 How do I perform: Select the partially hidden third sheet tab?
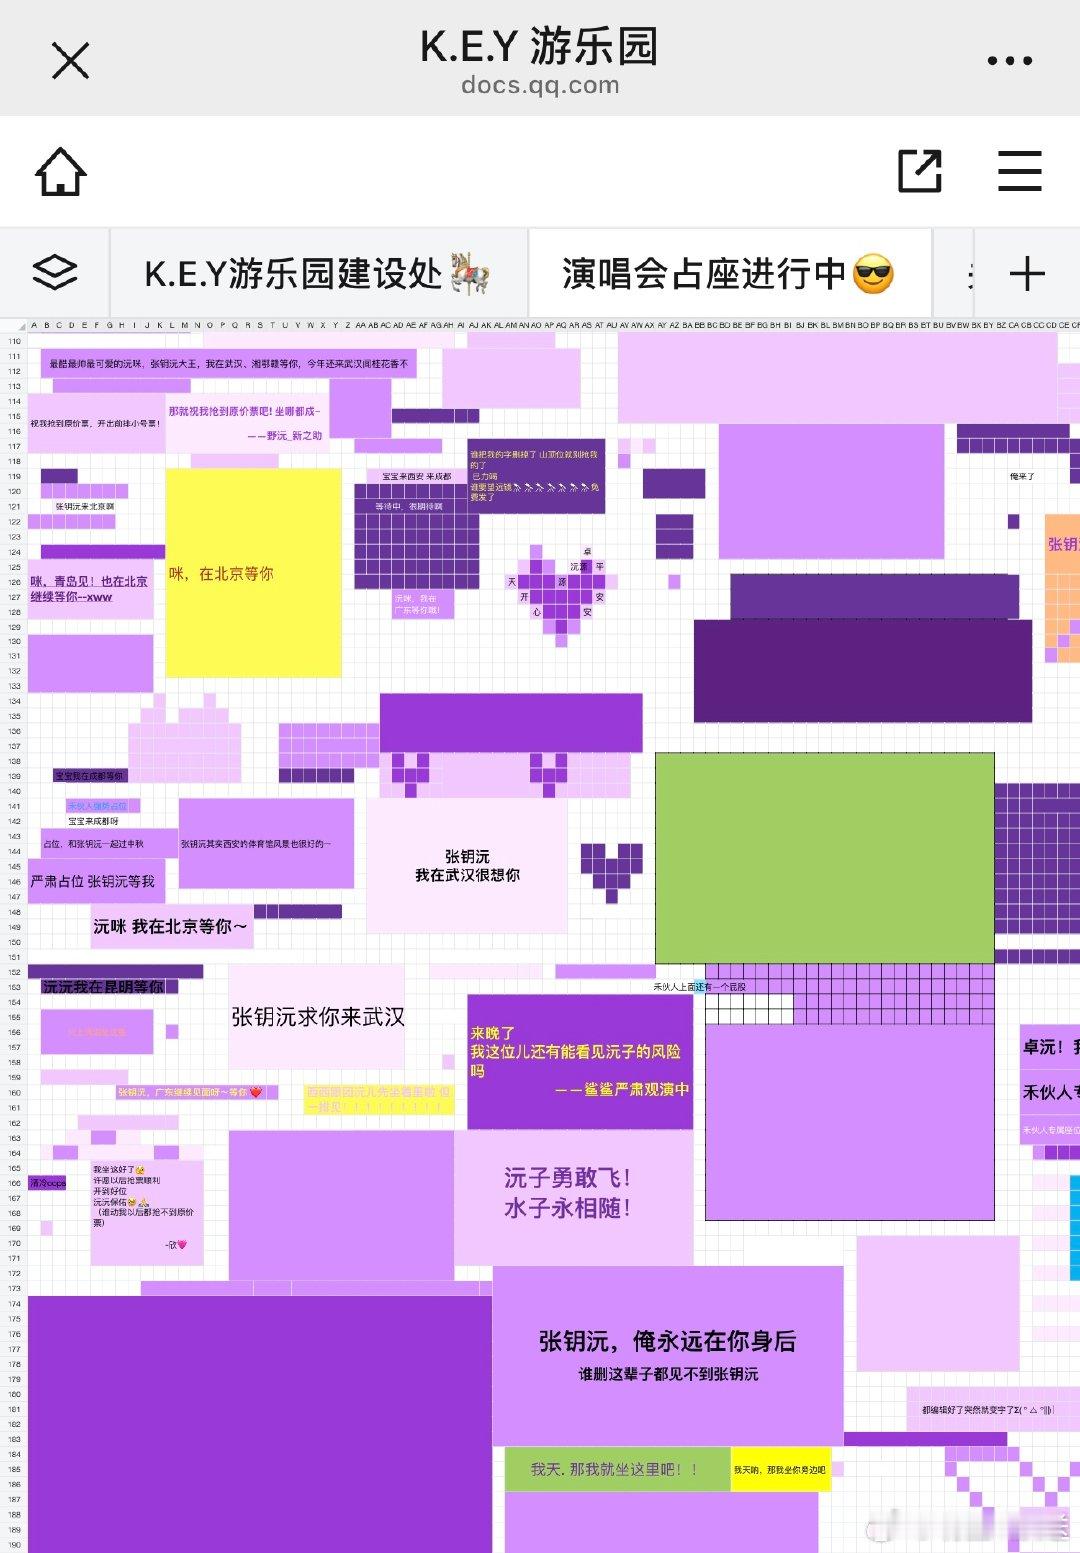[x=954, y=273]
